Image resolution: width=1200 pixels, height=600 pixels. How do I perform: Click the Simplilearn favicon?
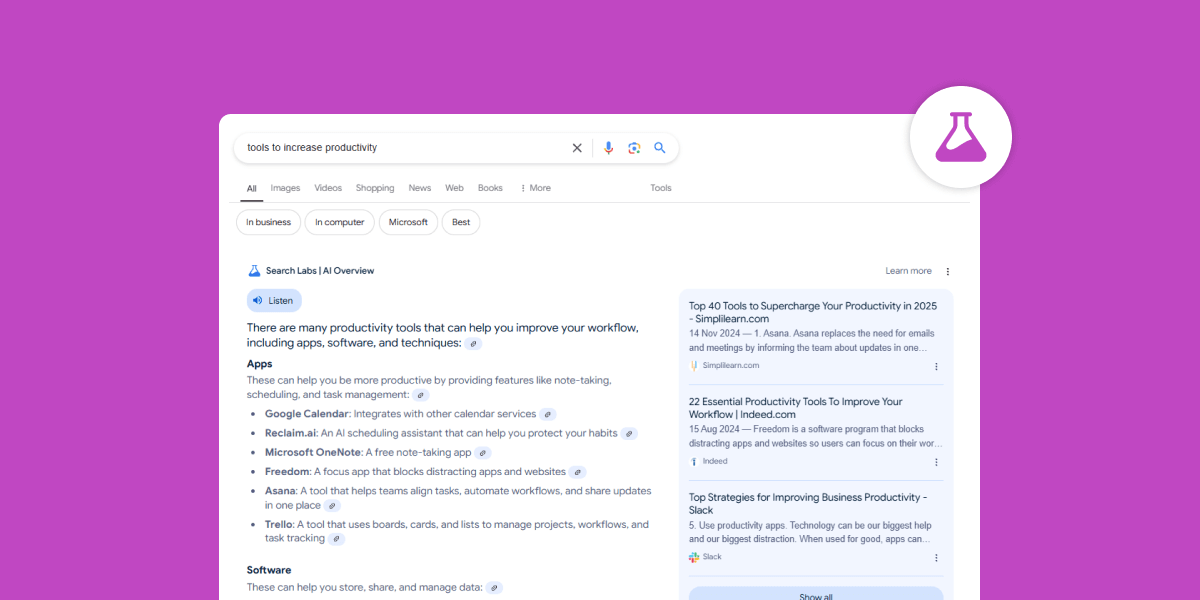coord(694,366)
